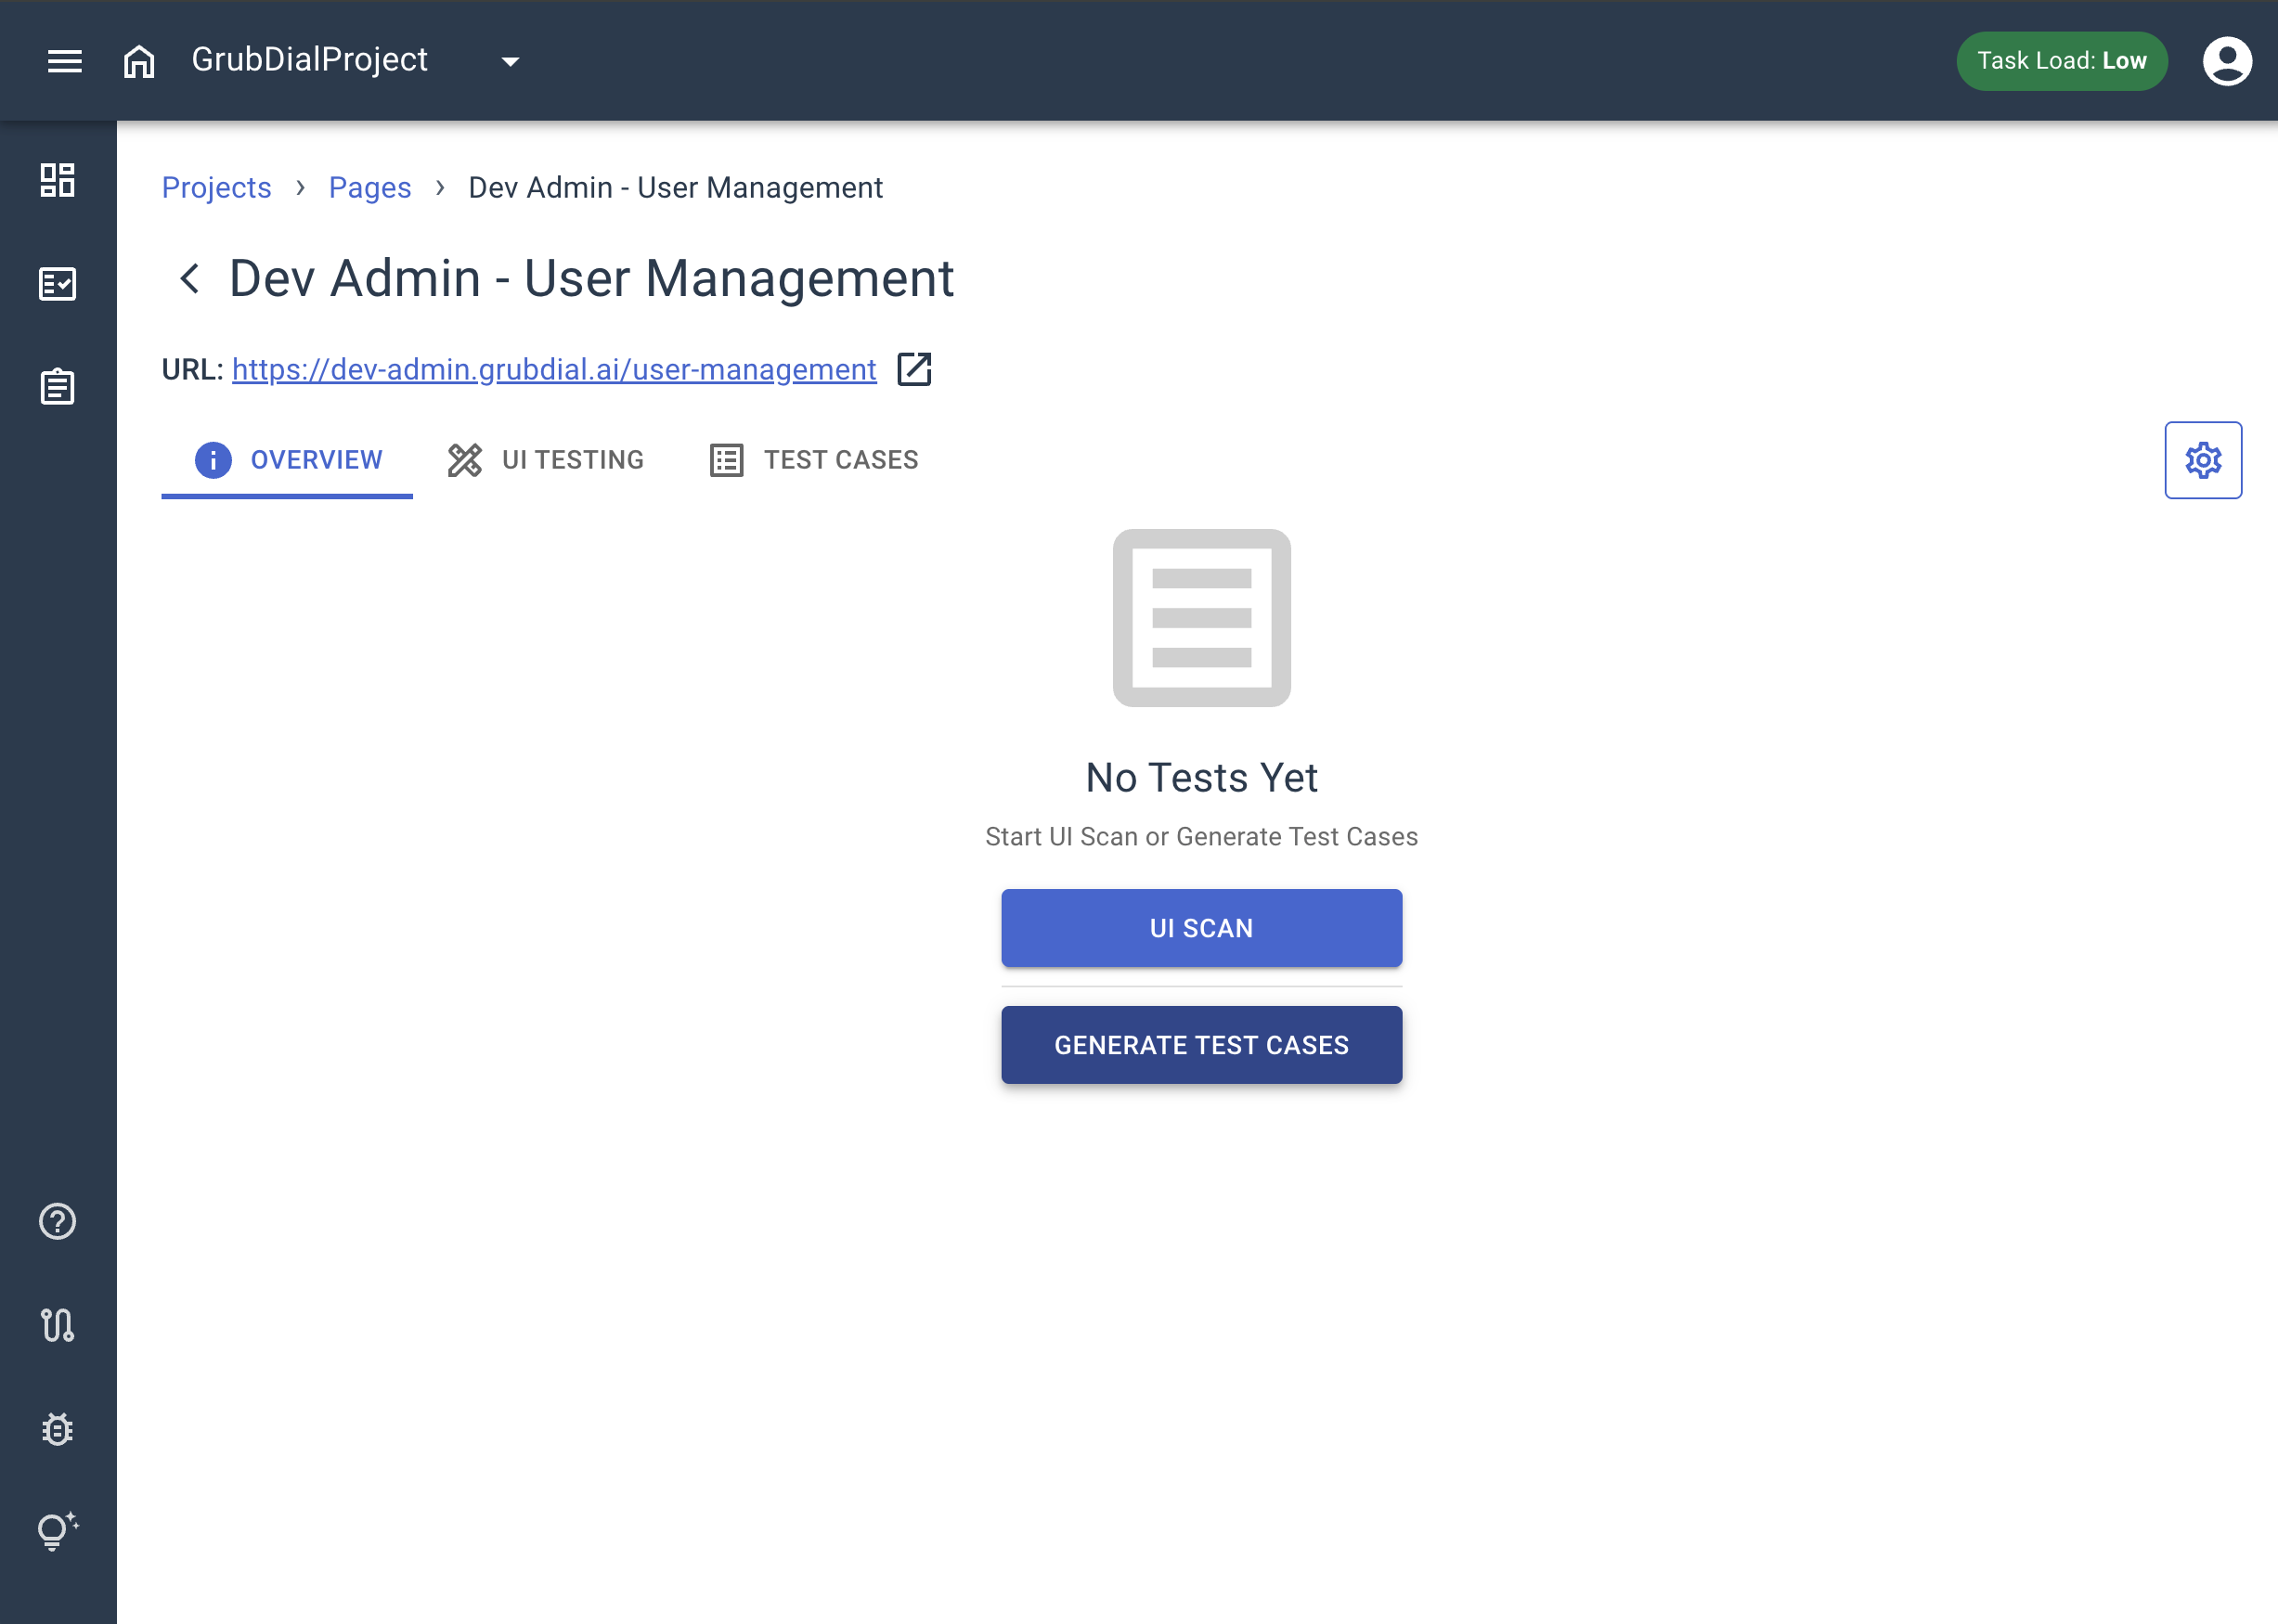
Task: Open the dashboard icon in sidebar
Action: click(x=58, y=180)
